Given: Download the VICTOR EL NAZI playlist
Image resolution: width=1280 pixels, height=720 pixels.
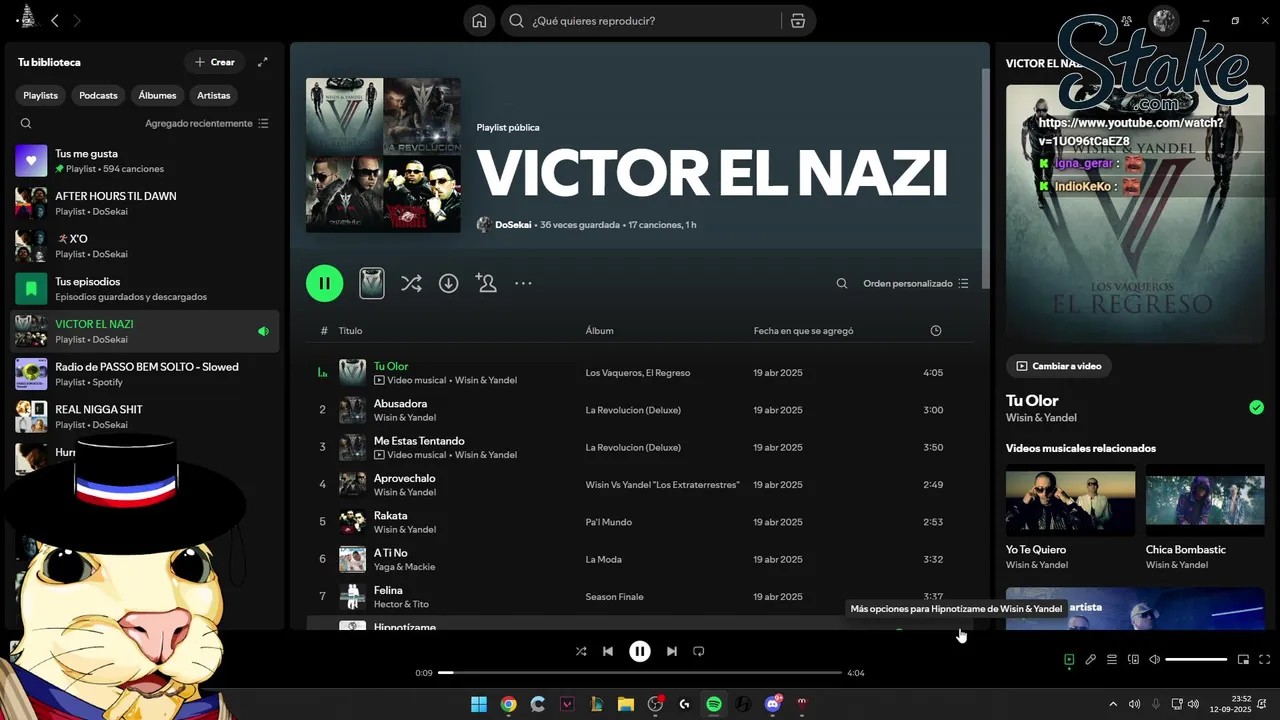Looking at the screenshot, I should [449, 283].
